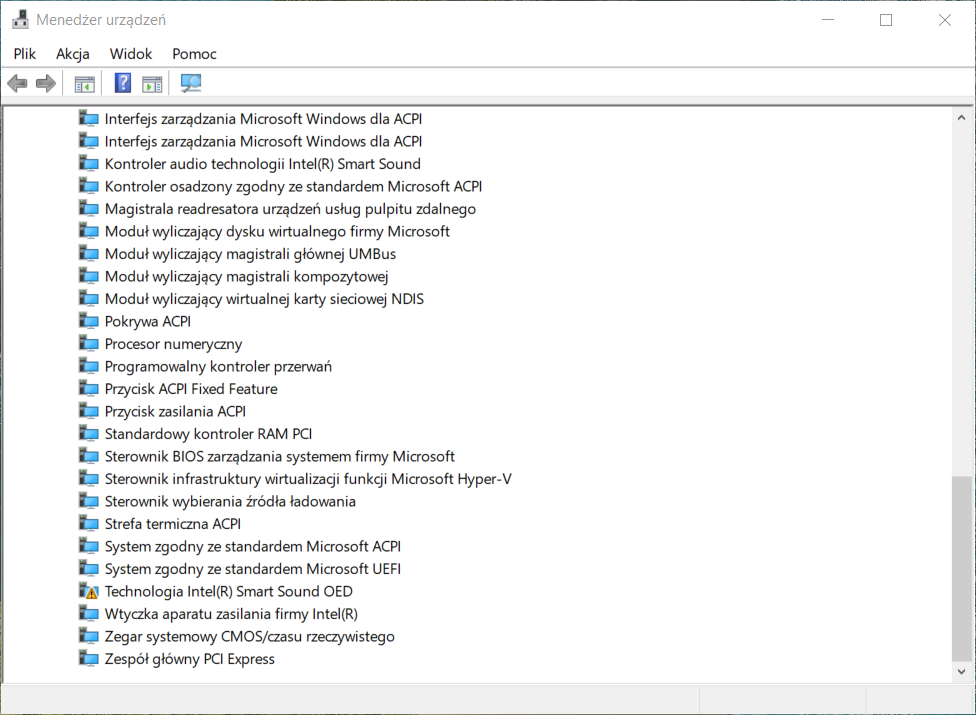This screenshot has width=976, height=715.
Task: Open the Pomoc menu
Action: coord(194,54)
